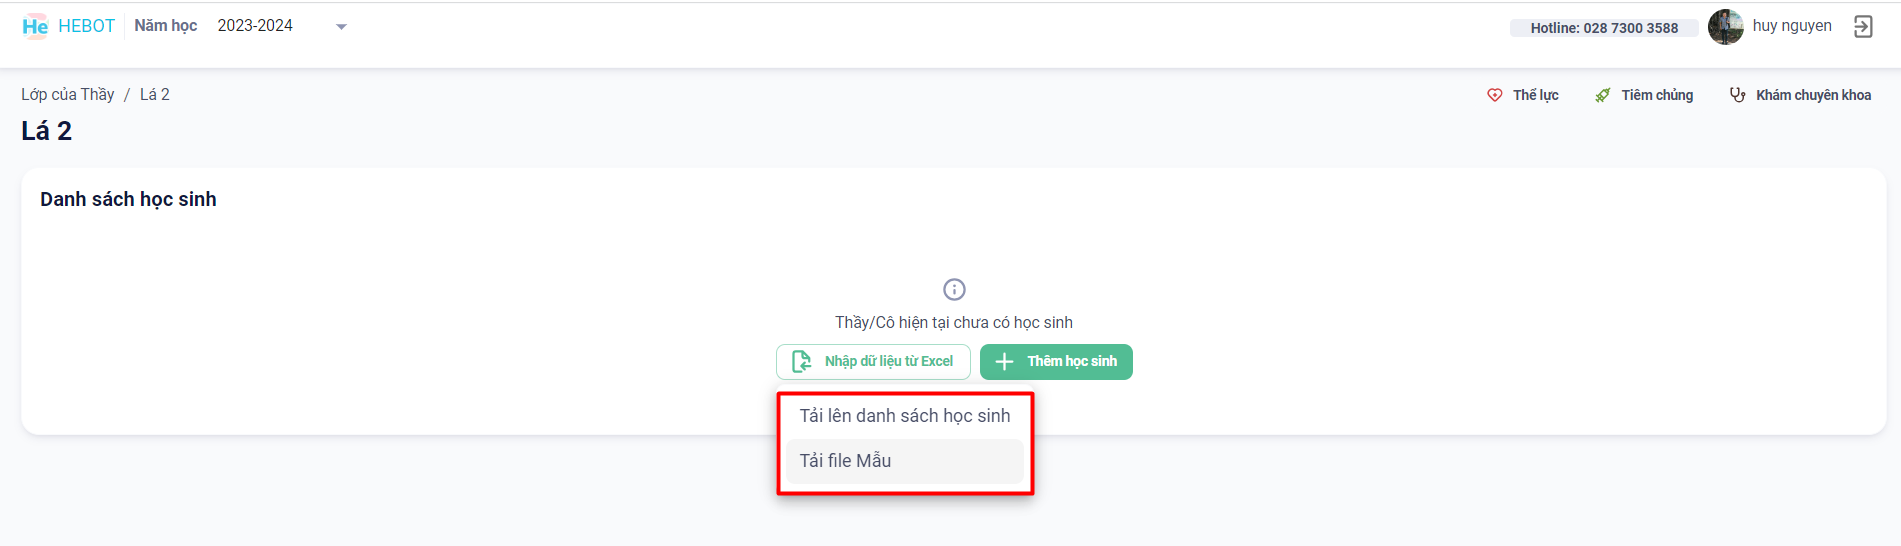Go to Lớp của Thầy breadcrumb
Viewport: 1901px width, 546px height.
coord(68,95)
